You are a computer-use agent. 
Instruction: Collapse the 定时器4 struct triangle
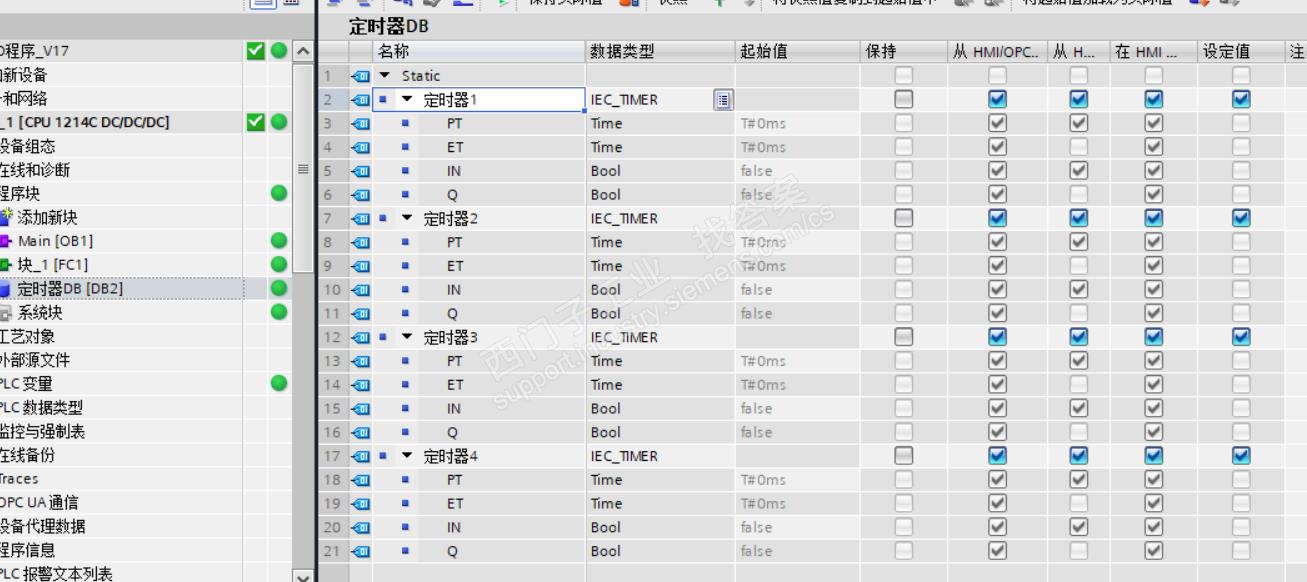(407, 456)
